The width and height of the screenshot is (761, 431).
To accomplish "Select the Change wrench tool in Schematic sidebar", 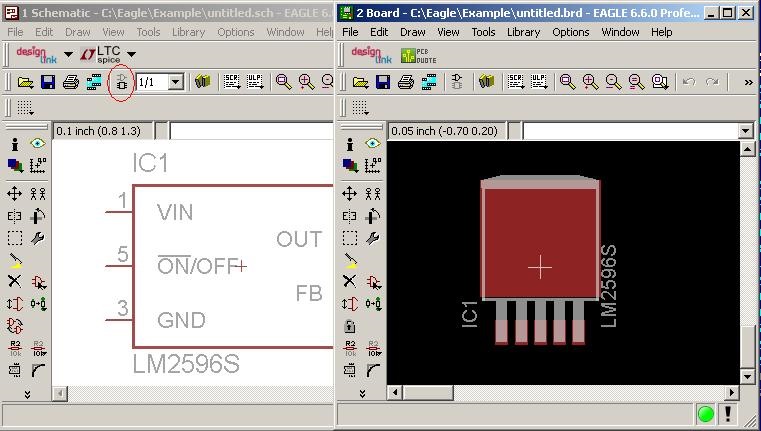I will point(38,238).
